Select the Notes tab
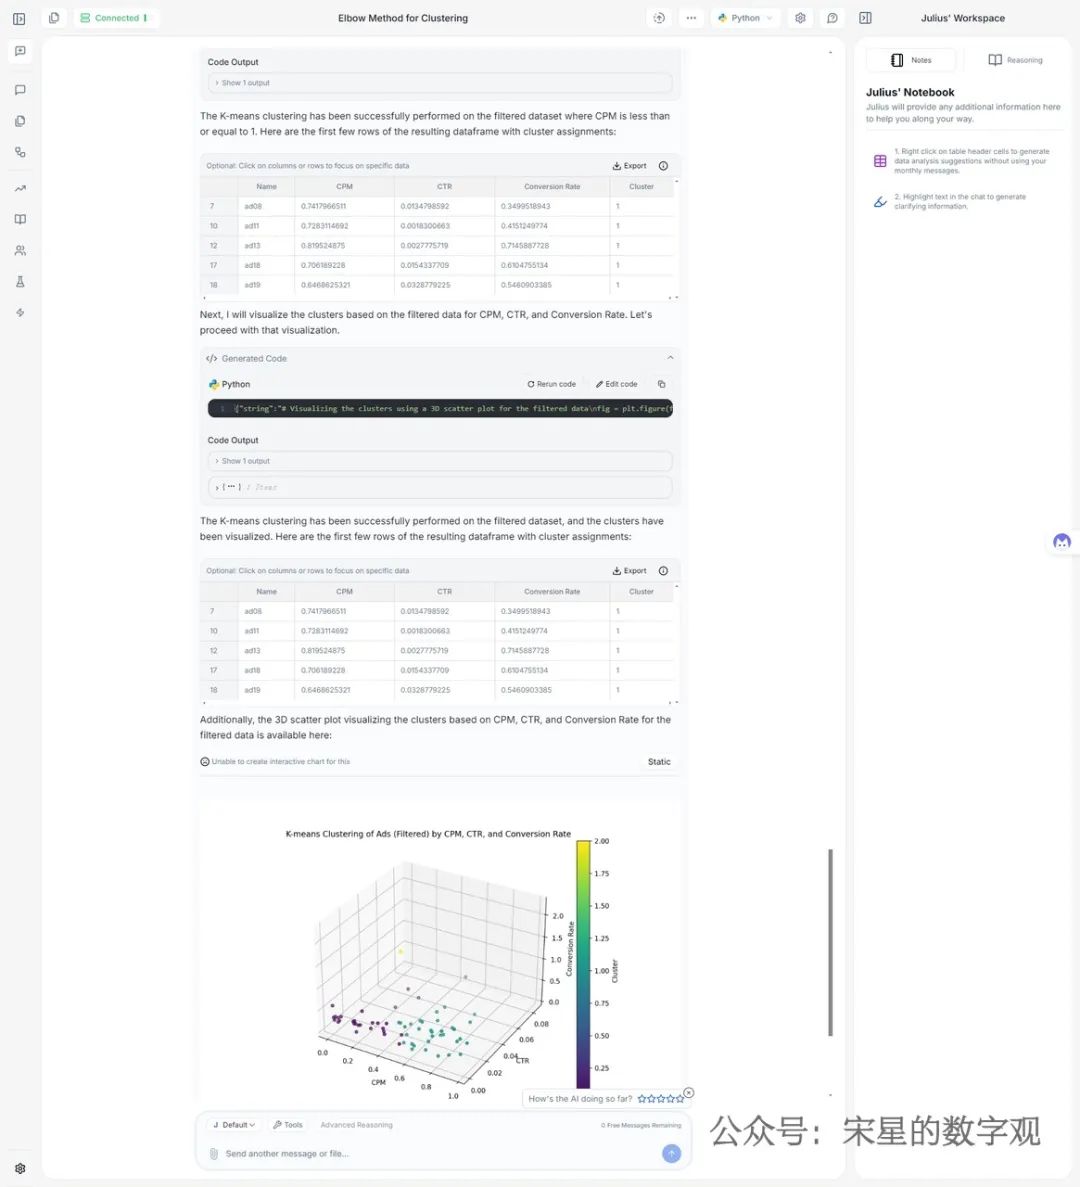Viewport: 1080px width, 1187px height. [x=911, y=60]
